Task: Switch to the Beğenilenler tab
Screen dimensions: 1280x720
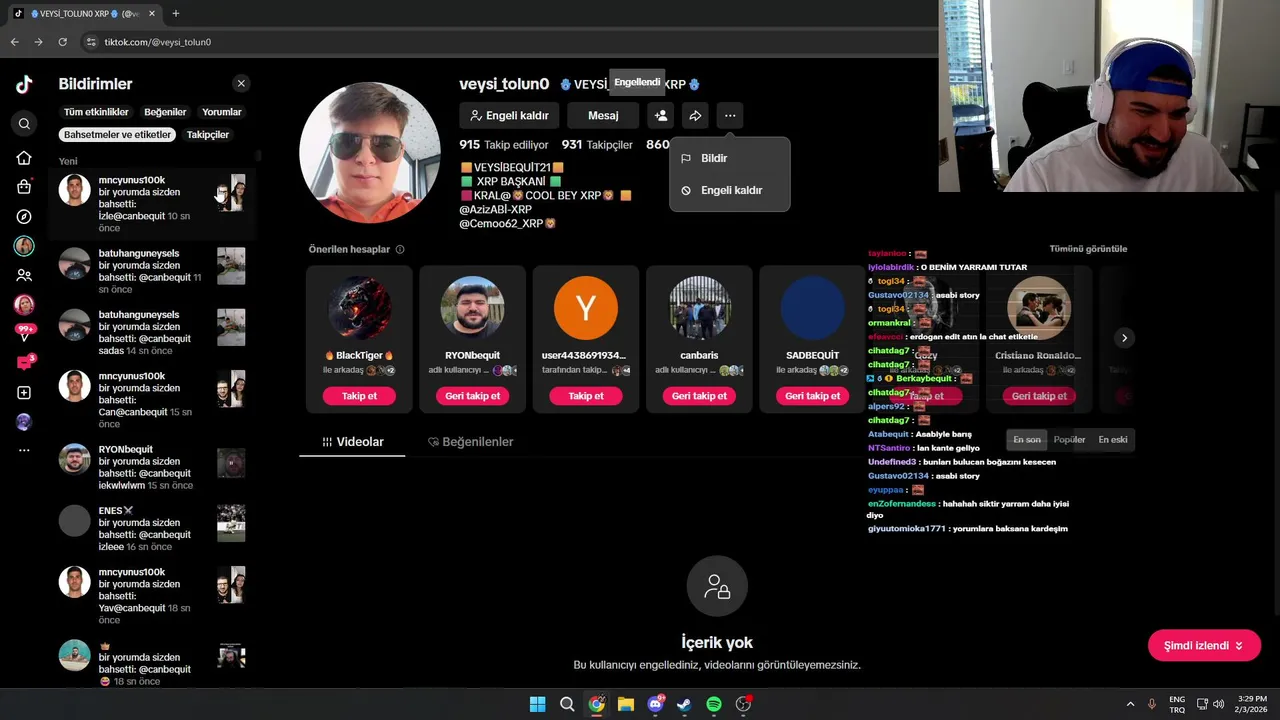Action: [x=470, y=442]
